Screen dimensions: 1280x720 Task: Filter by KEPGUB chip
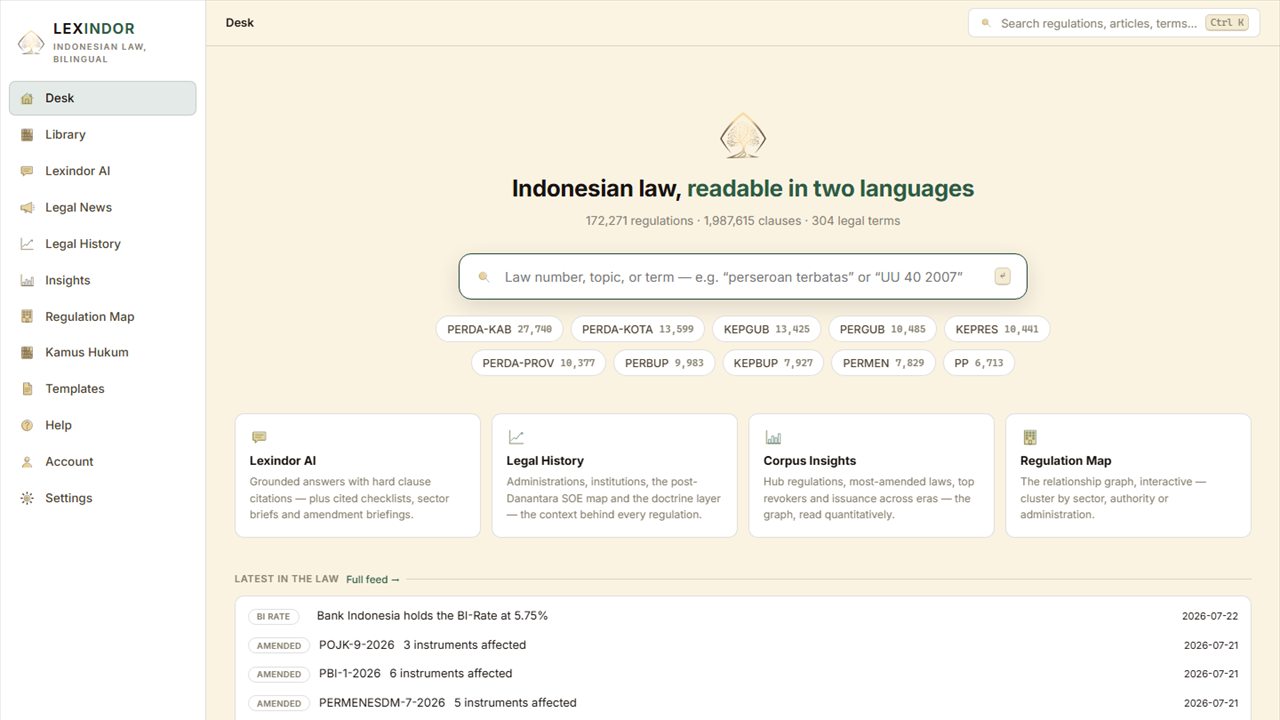tap(766, 329)
